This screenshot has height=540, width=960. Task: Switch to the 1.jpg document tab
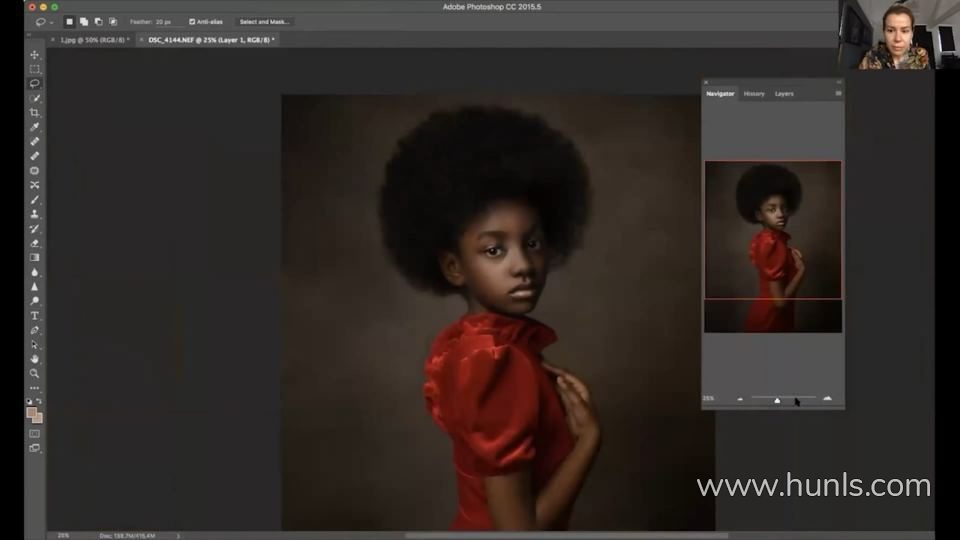92,40
